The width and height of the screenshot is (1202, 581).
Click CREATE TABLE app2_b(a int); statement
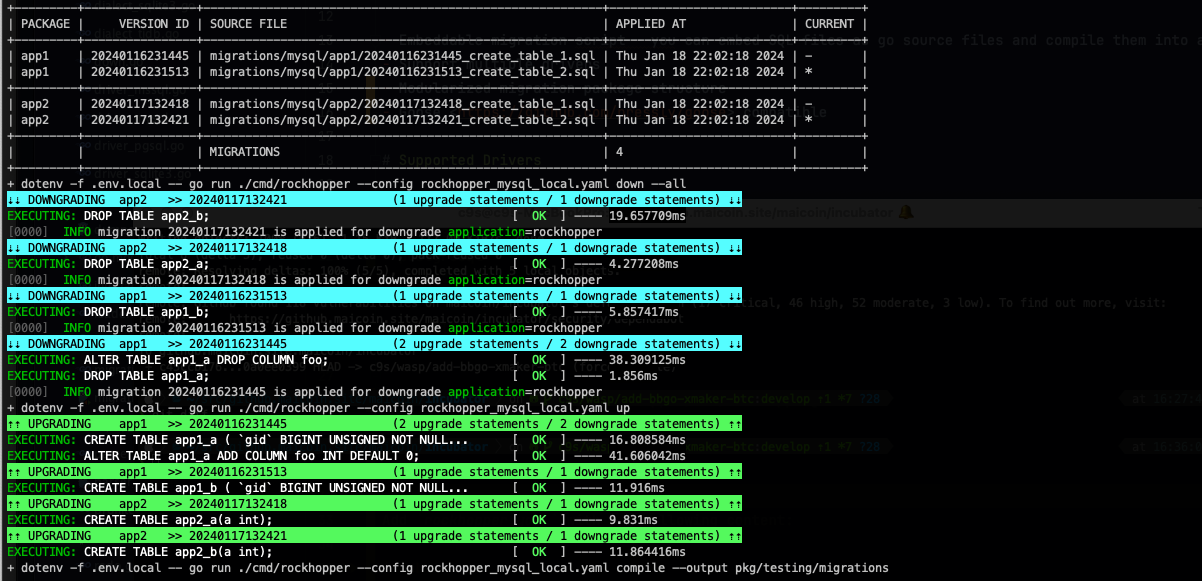pyautogui.click(x=178, y=553)
